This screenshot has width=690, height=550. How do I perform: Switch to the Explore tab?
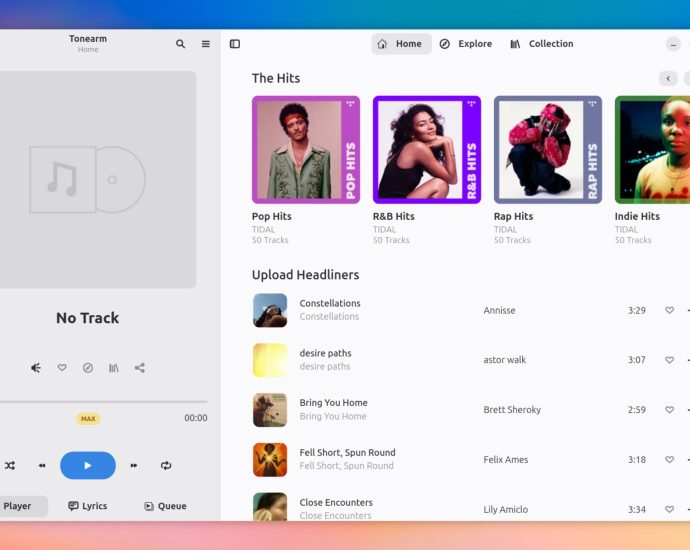466,44
